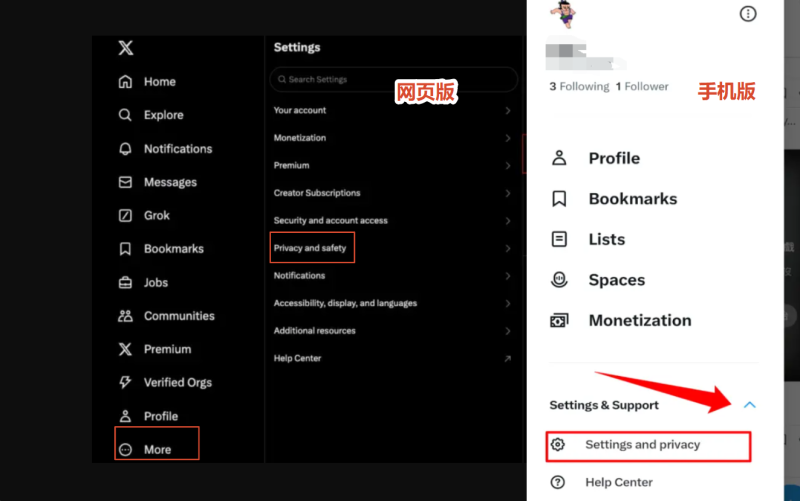Click the Help Center question mark icon
This screenshot has height=501, width=800.
point(558,482)
